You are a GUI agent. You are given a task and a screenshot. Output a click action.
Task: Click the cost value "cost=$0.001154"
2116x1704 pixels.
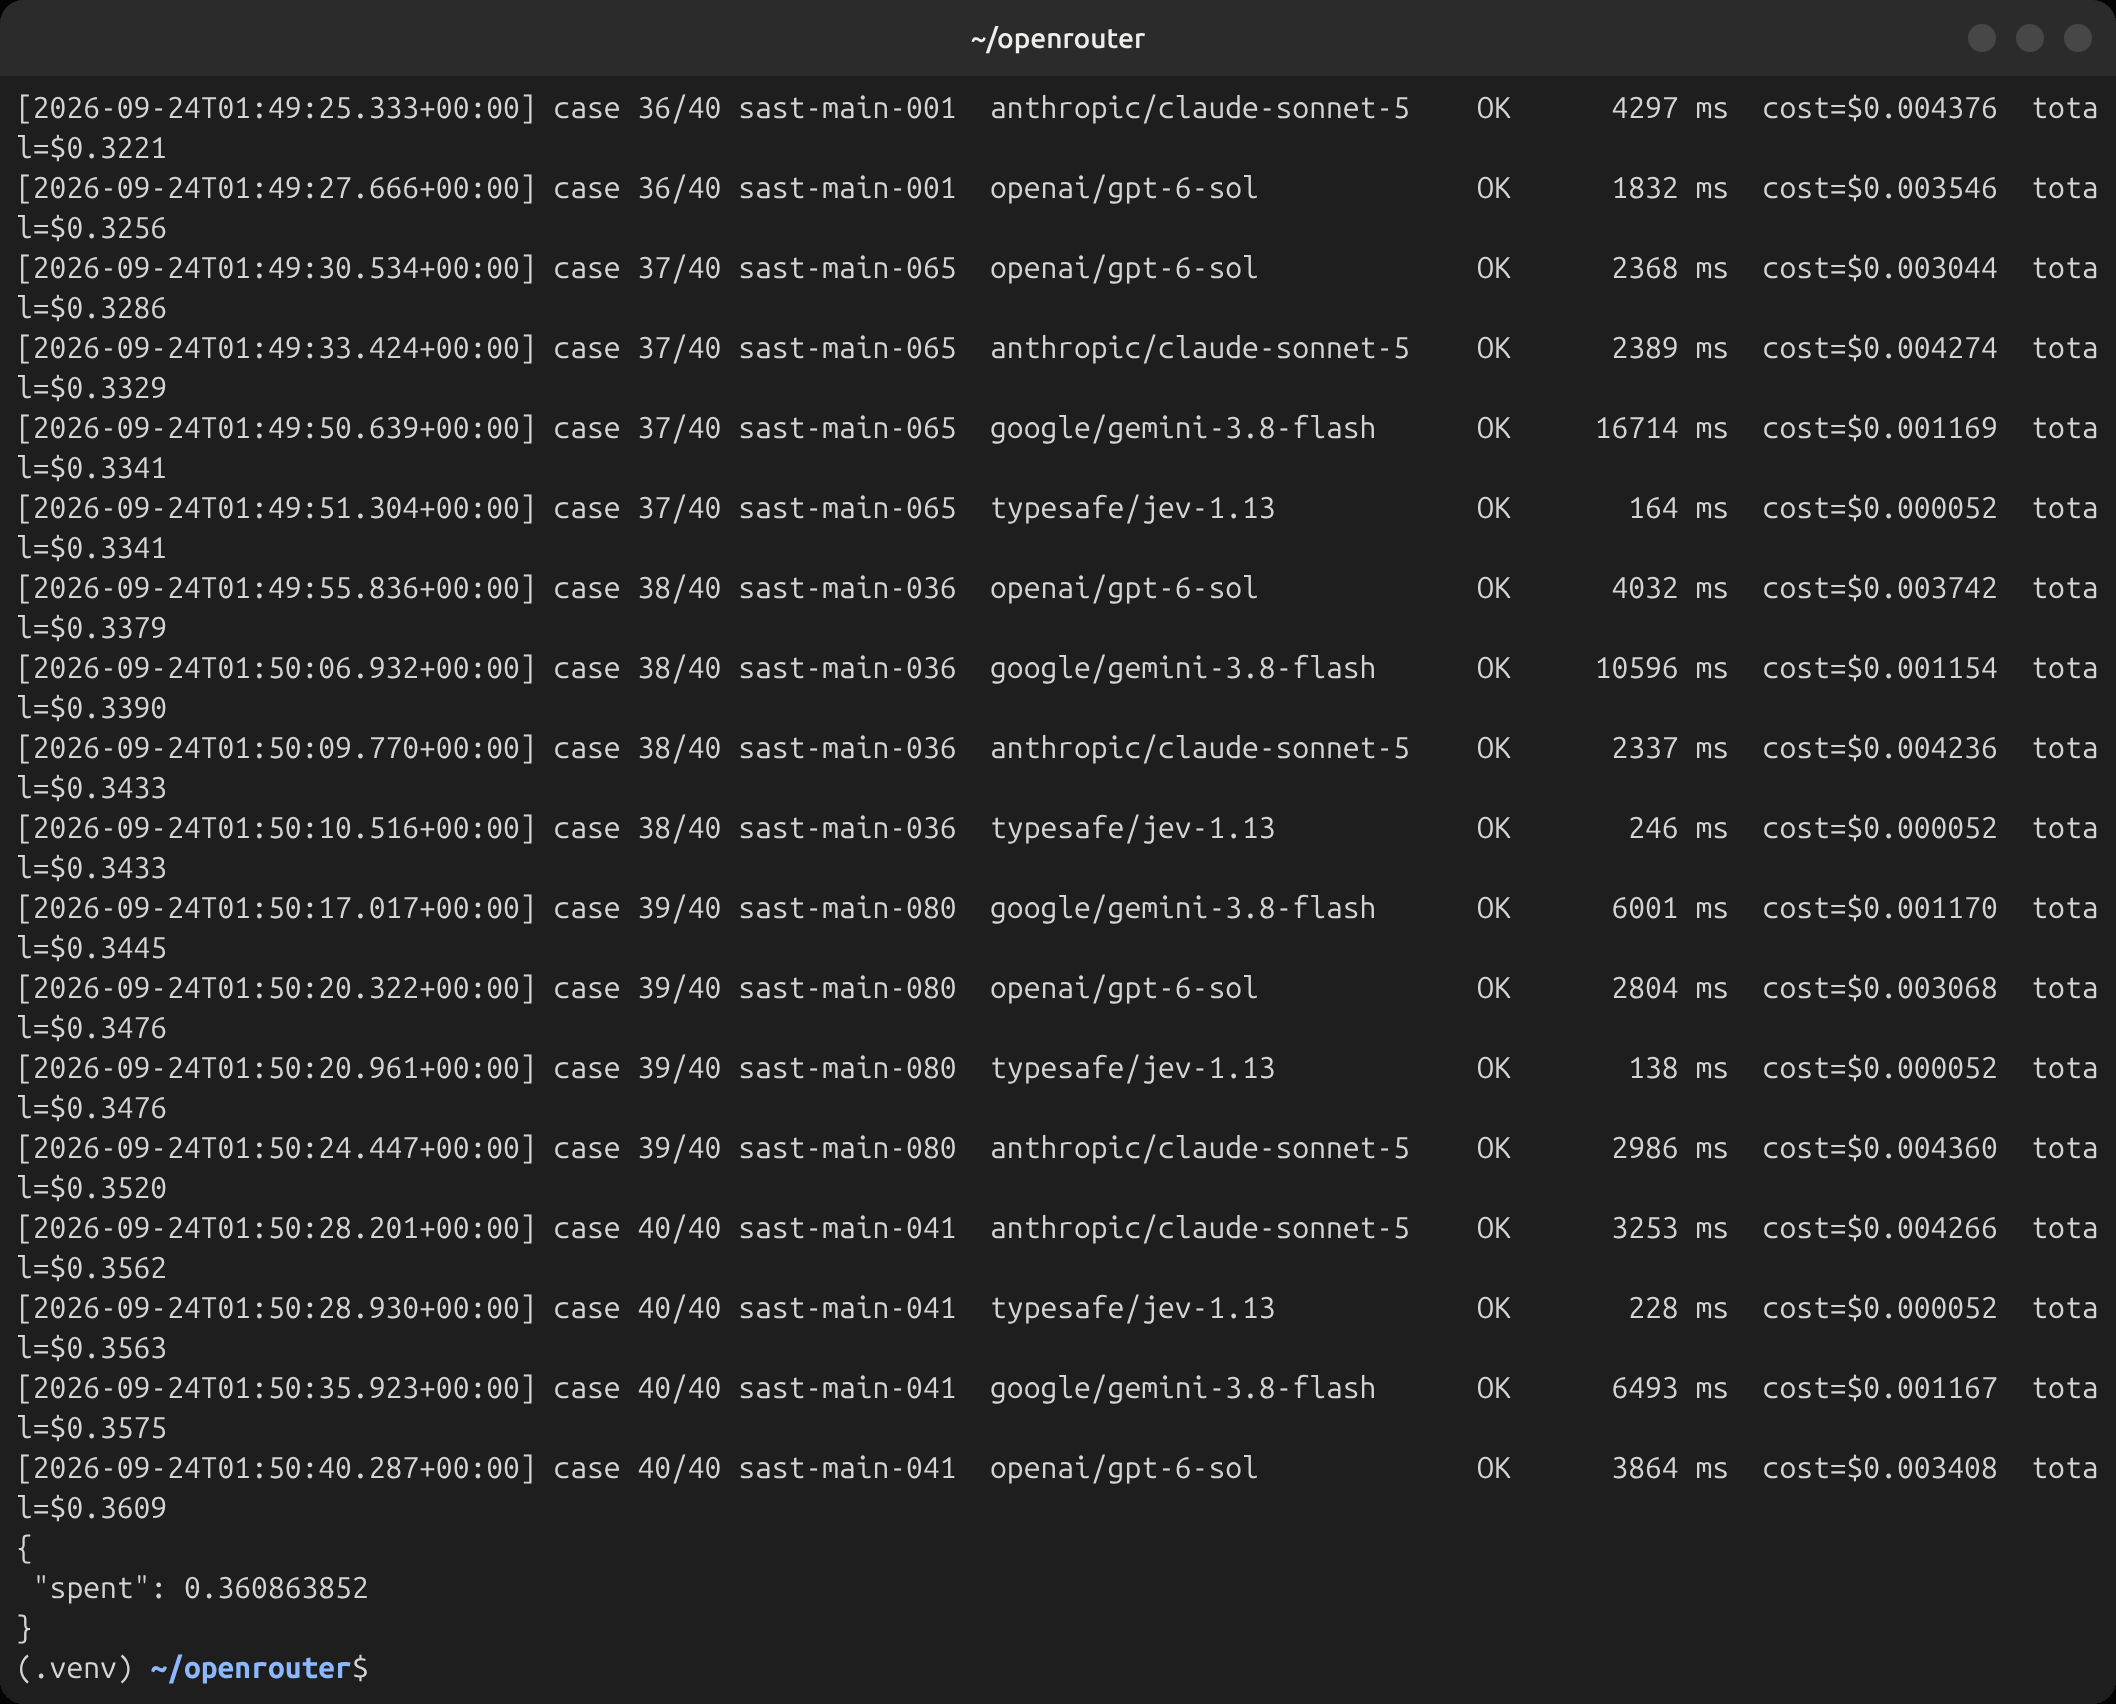1879,668
